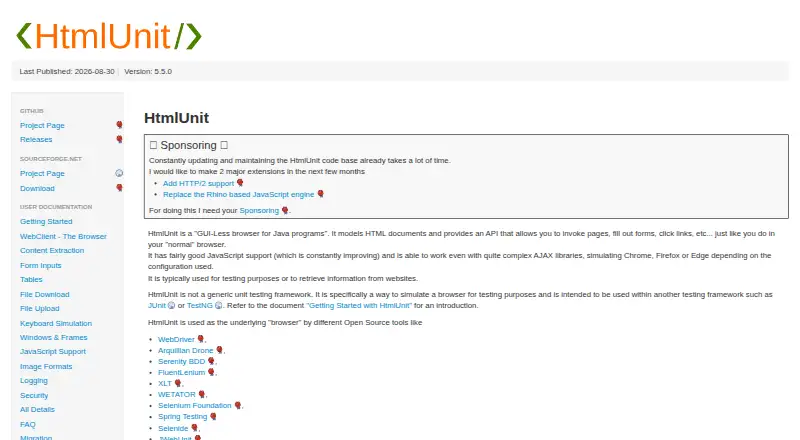Click the icon after WebDriver

tap(201, 339)
